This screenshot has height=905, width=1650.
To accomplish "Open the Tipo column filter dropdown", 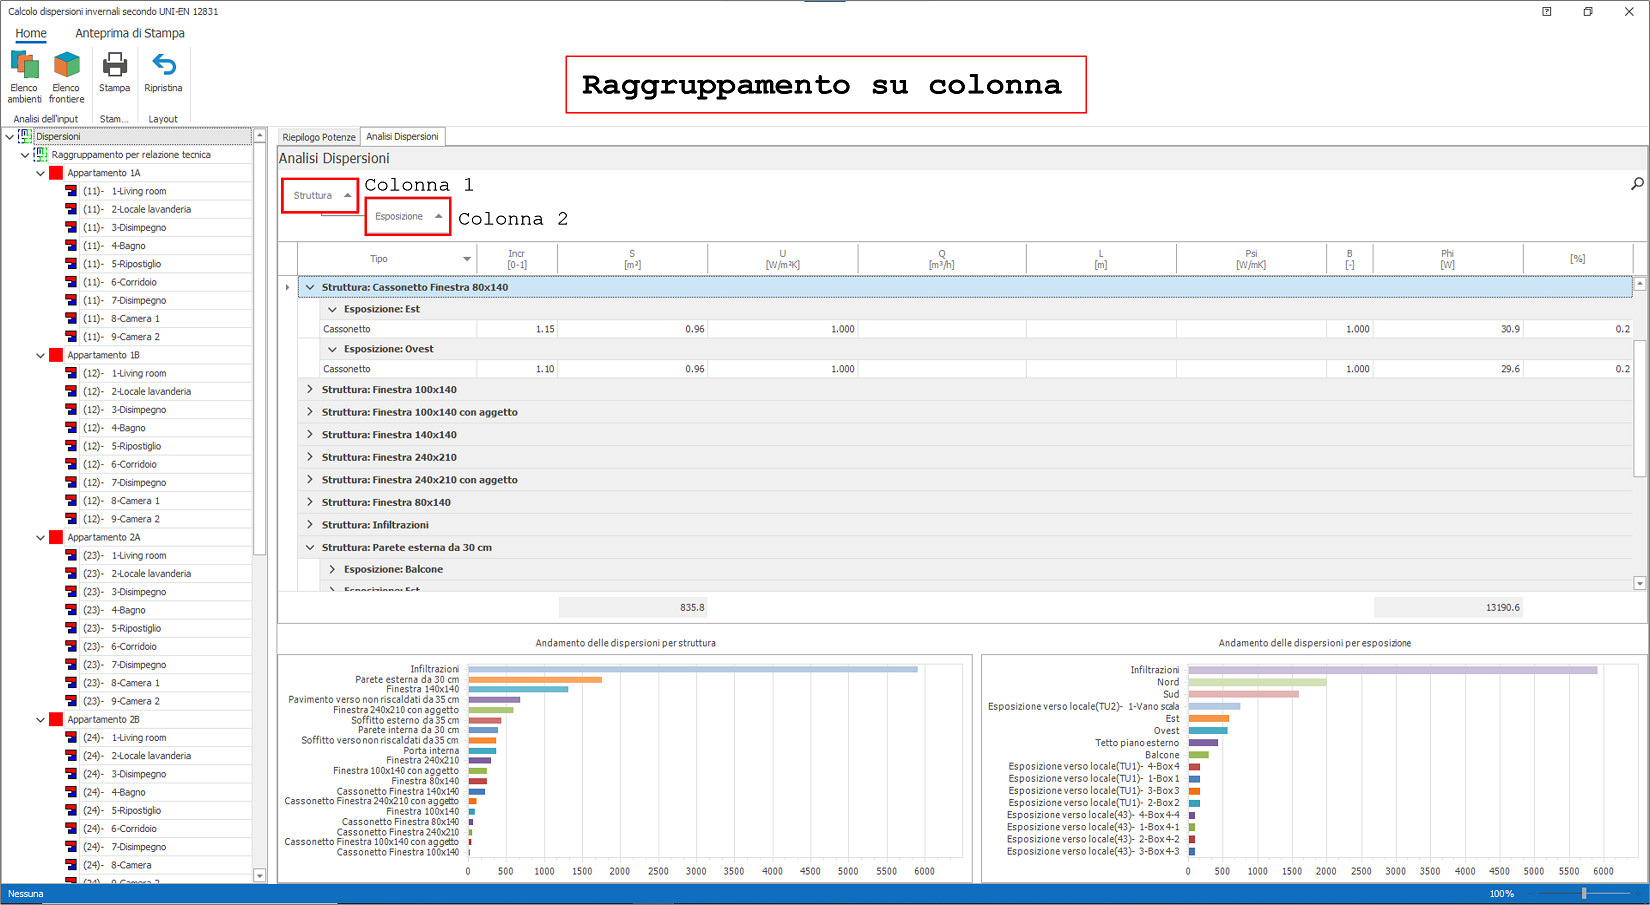I will (467, 259).
